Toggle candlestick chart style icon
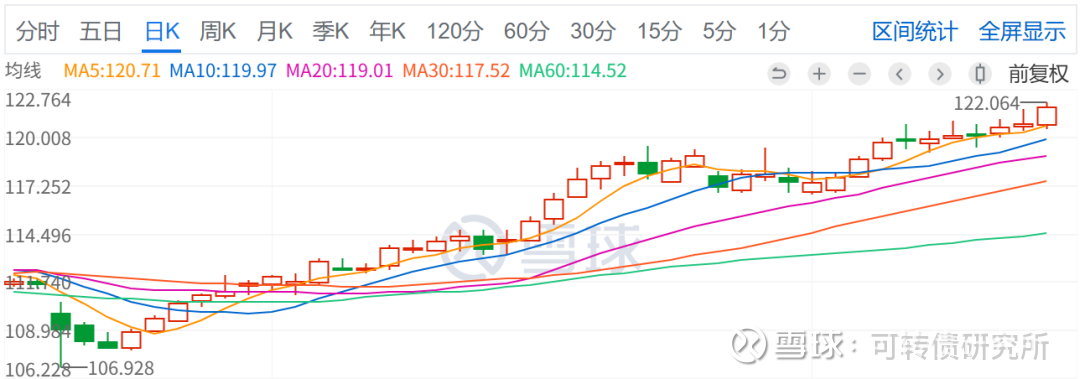This screenshot has width=1080, height=379. pos(980,73)
